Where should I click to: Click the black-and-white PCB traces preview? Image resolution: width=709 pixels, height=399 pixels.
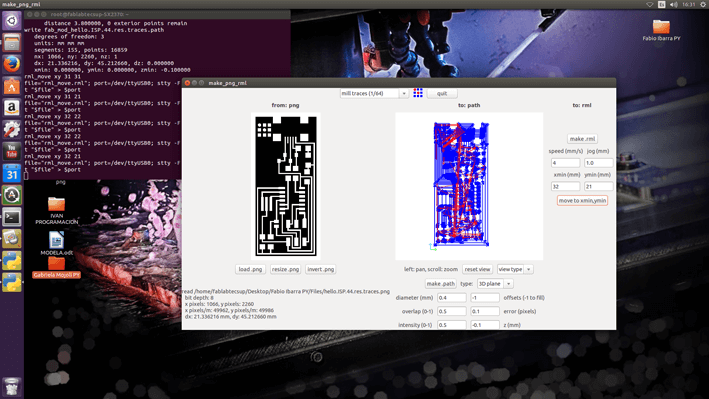pyautogui.click(x=286, y=186)
